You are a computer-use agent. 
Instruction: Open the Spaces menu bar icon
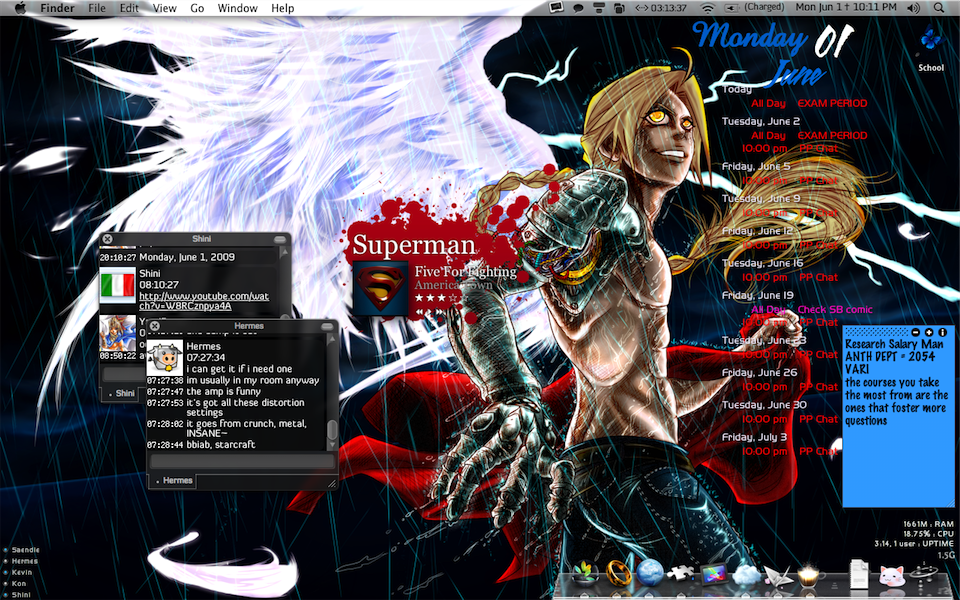coord(618,8)
